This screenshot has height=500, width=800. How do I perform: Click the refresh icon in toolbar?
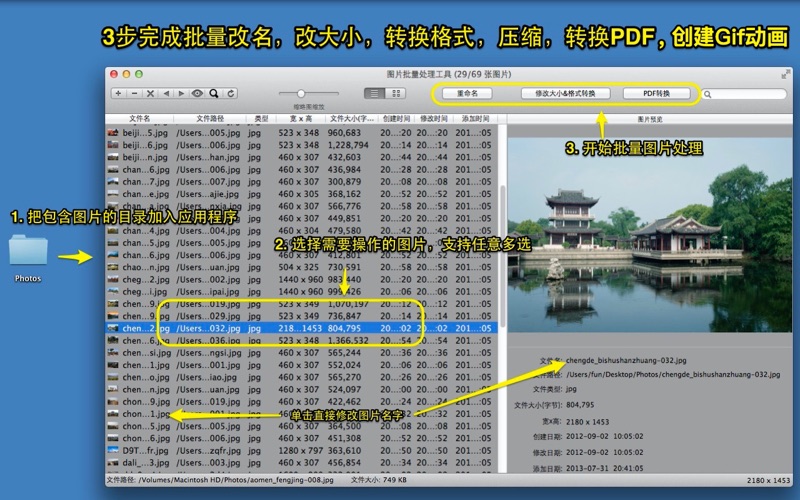coord(231,93)
